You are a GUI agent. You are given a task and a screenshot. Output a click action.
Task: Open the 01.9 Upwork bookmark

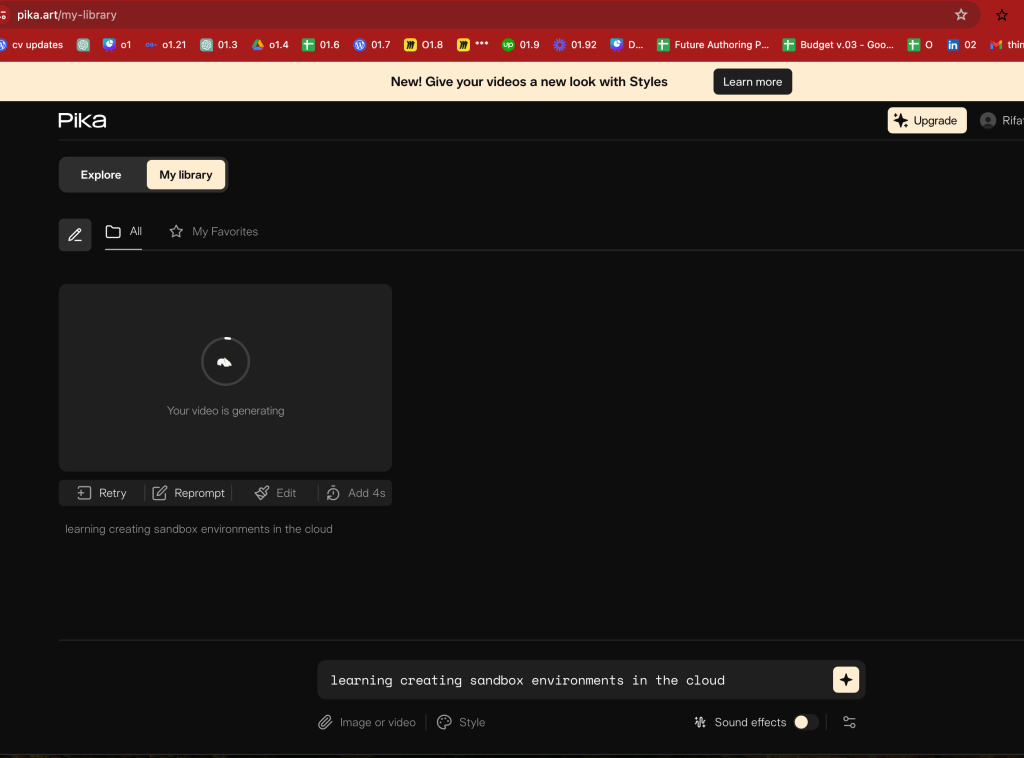(x=520, y=44)
